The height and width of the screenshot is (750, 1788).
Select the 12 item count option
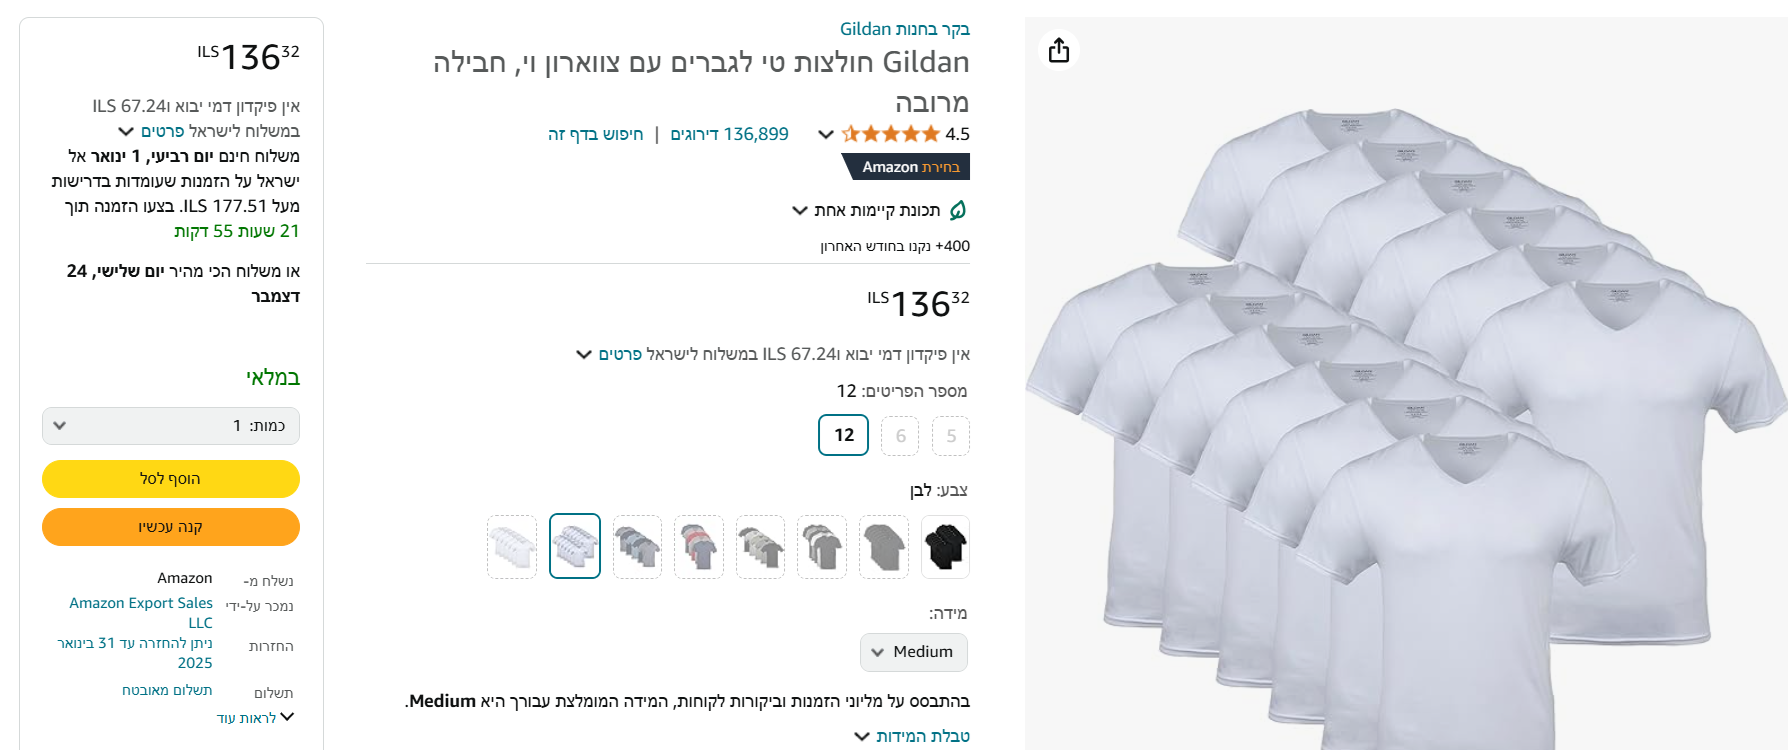[x=844, y=435]
